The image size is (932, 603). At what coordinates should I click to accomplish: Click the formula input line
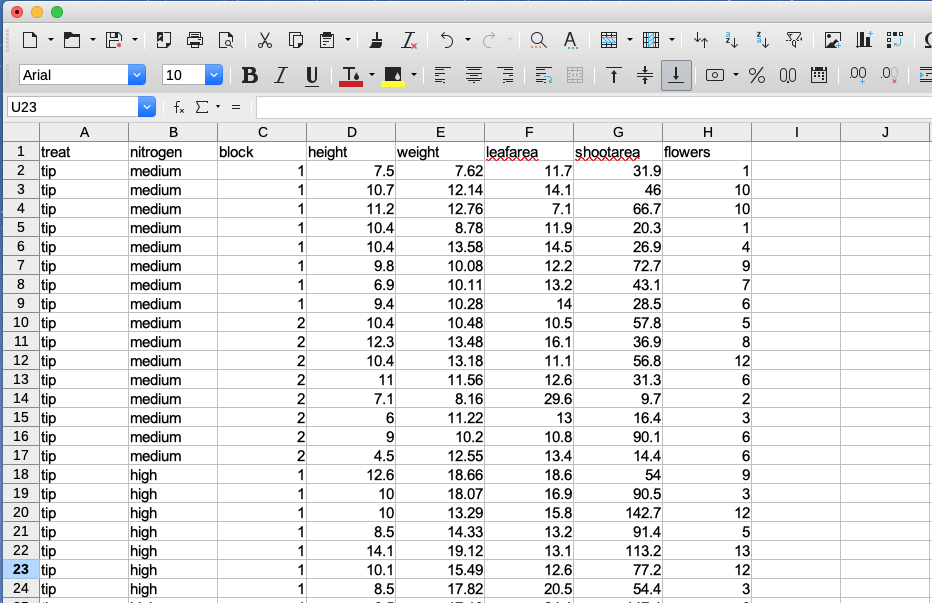click(x=590, y=107)
